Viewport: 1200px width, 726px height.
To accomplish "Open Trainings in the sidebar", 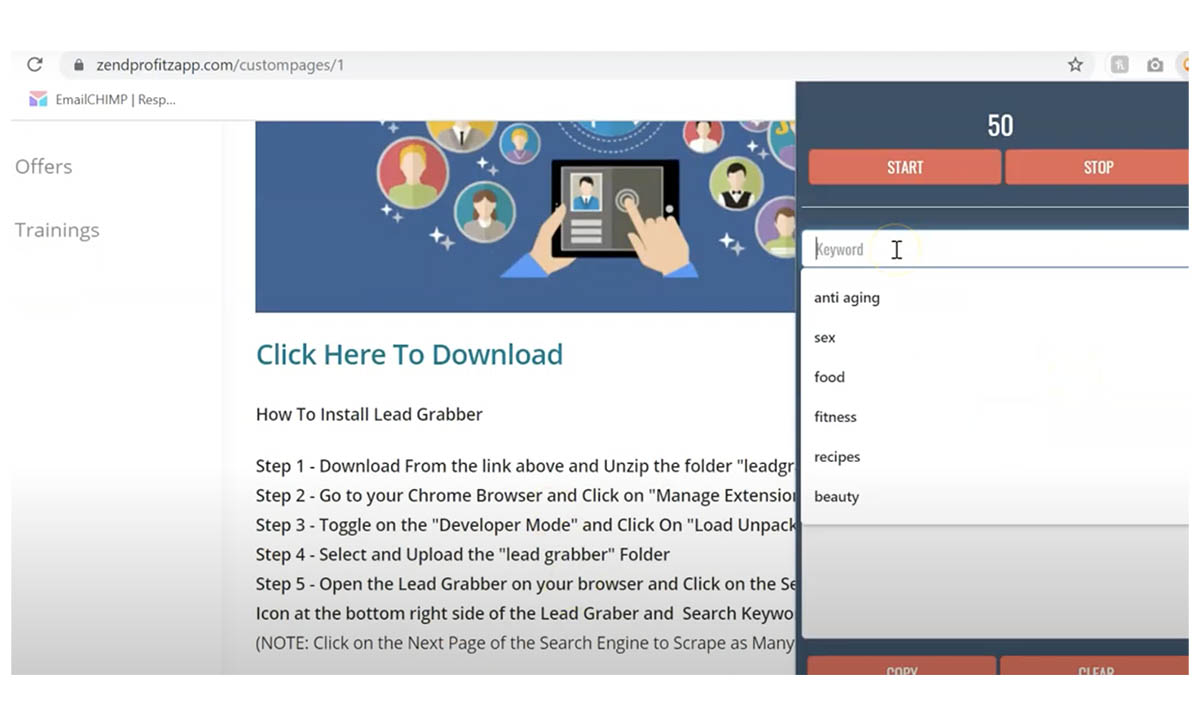I will [x=57, y=230].
